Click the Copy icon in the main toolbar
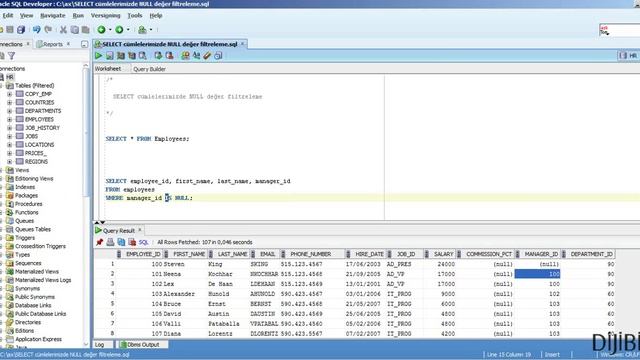This screenshot has width=640, height=360. click(74, 29)
